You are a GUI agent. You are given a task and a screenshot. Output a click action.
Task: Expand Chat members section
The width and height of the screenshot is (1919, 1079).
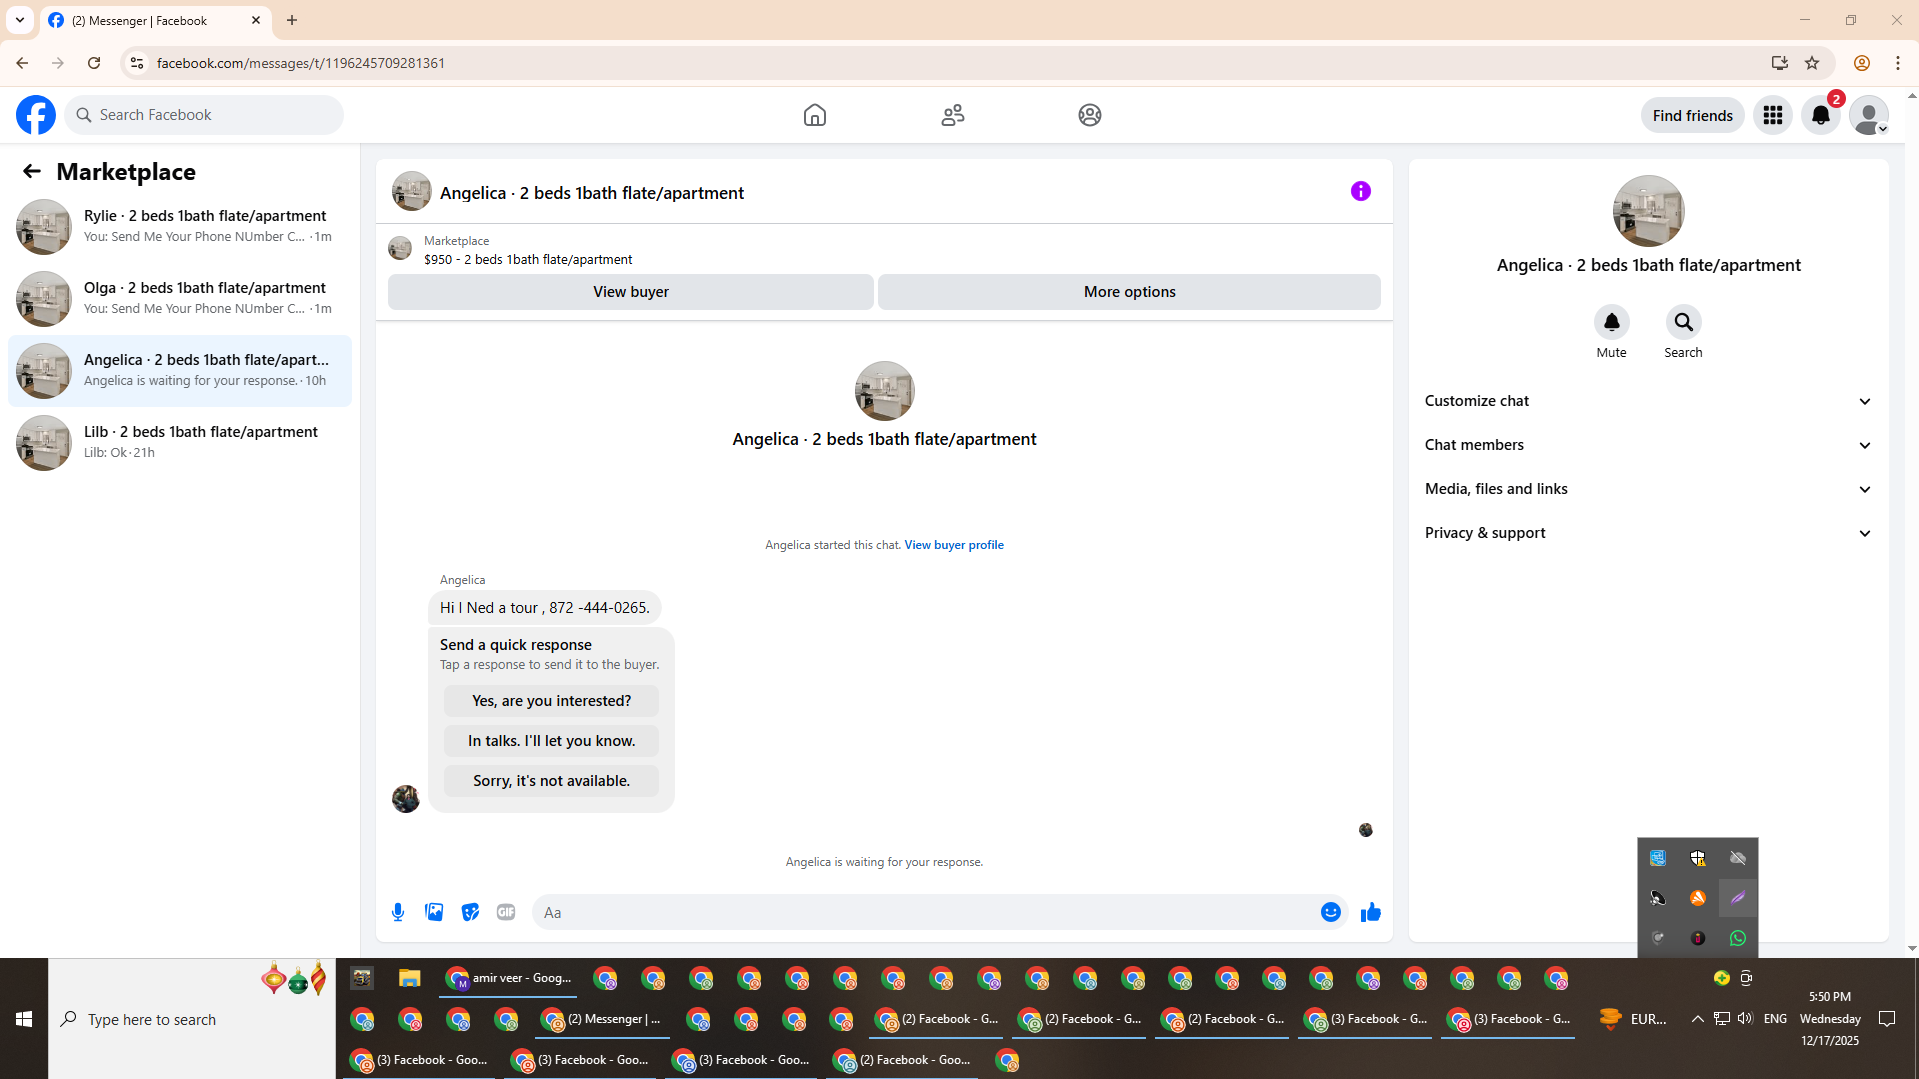click(x=1648, y=445)
